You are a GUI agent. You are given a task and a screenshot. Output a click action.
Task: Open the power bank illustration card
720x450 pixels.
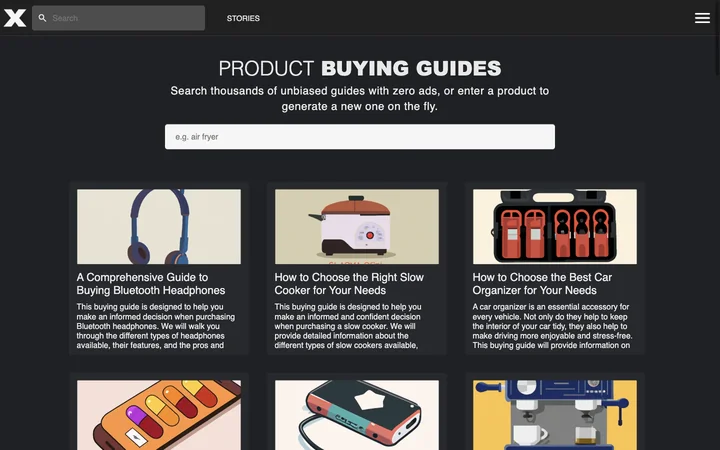(x=357, y=415)
